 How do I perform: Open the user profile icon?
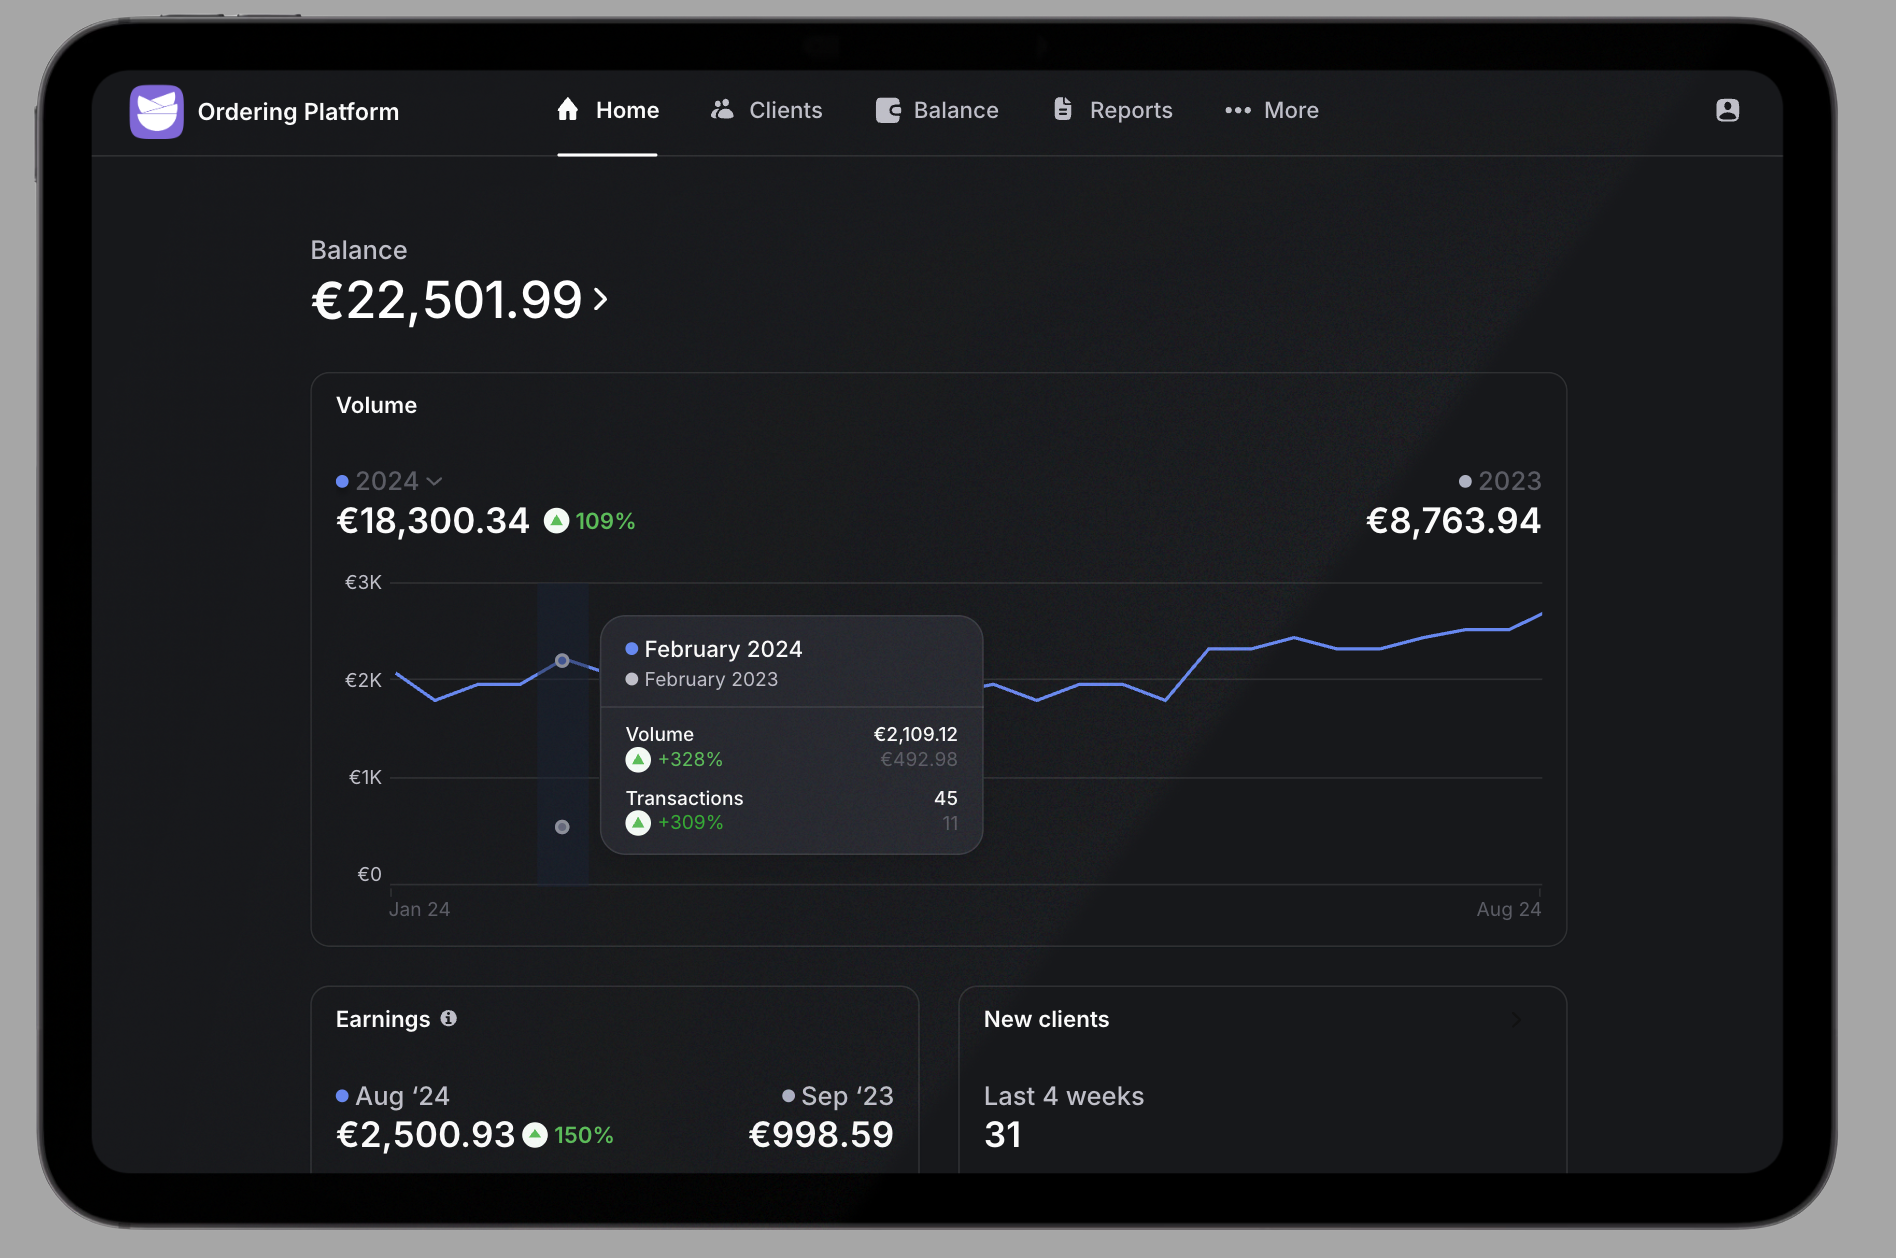1727,110
